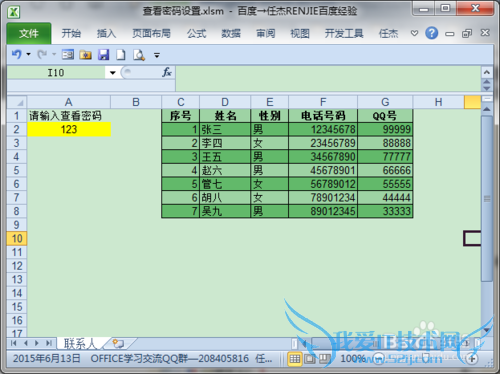Click the vertical scrollbar up arrow

(x=487, y=109)
